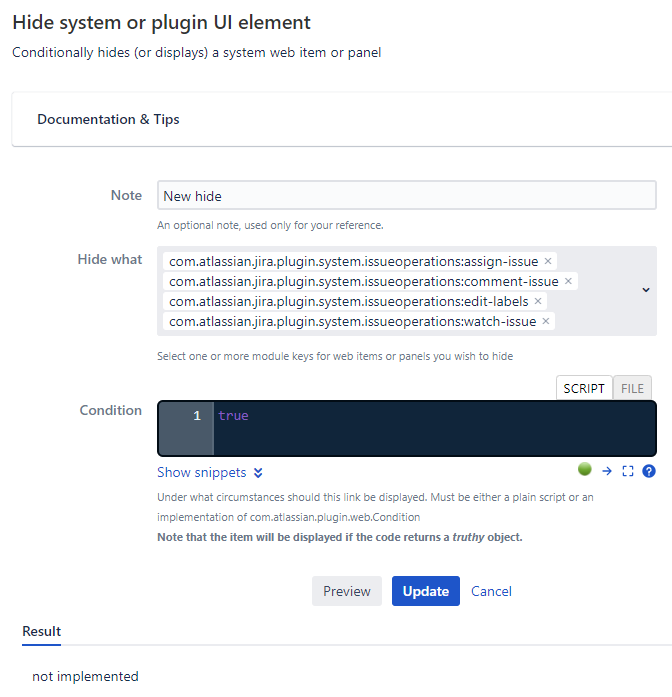672x697 pixels.
Task: Click the 'not implemented' result text
Action: click(x=85, y=676)
